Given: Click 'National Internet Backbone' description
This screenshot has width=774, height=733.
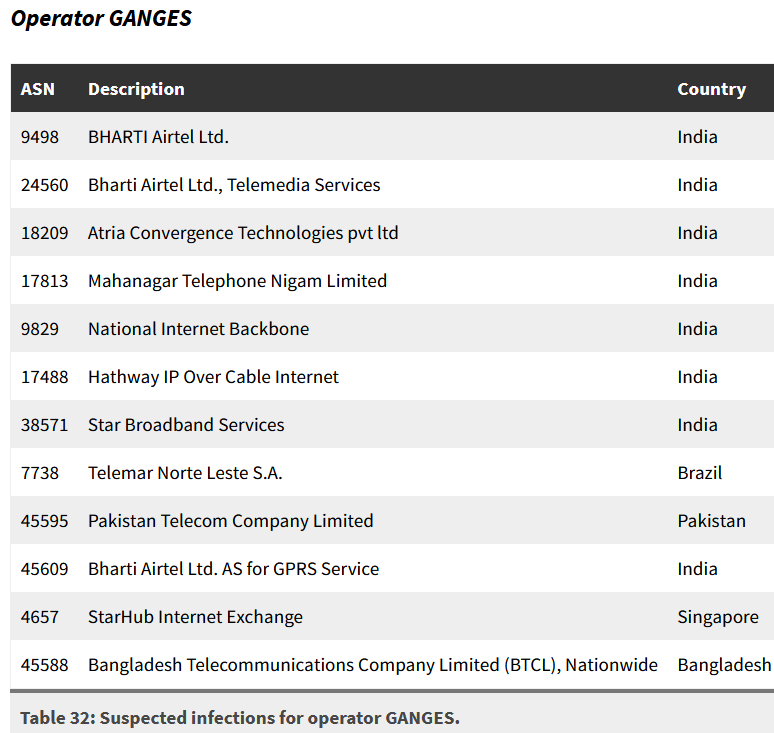Looking at the screenshot, I should 198,329.
